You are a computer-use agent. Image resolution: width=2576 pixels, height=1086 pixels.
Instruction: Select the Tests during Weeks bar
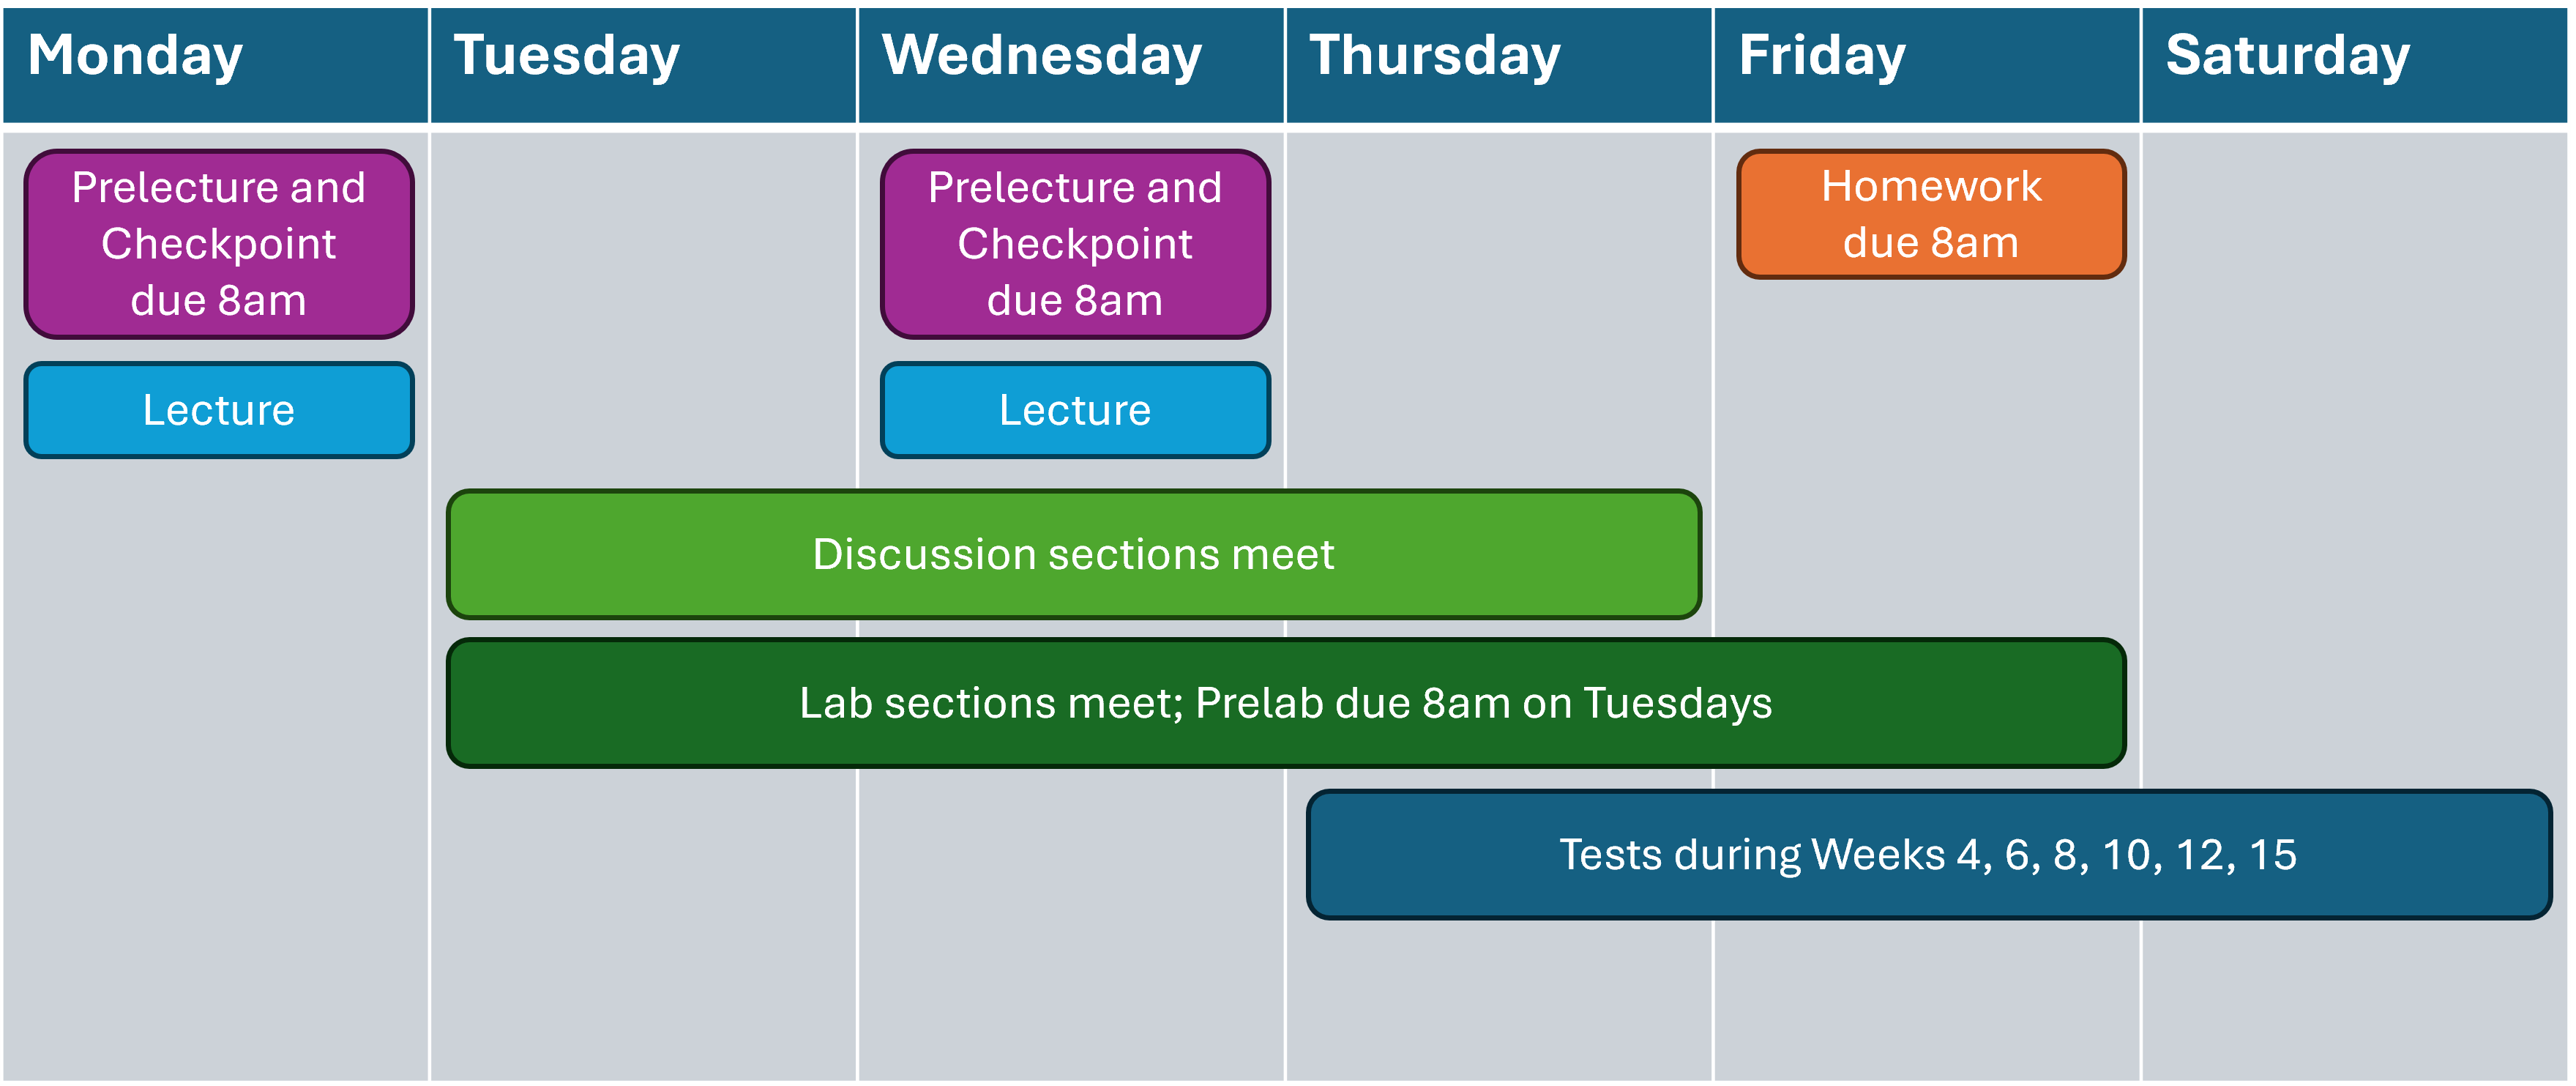pyautogui.click(x=1929, y=854)
